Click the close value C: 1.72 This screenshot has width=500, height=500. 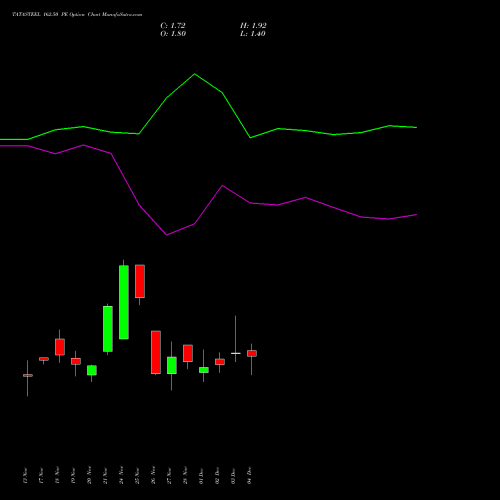[x=173, y=26]
